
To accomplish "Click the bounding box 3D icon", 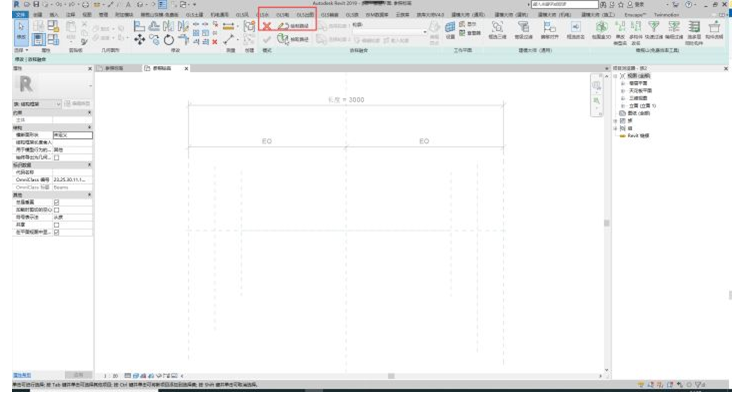I will [601, 27].
